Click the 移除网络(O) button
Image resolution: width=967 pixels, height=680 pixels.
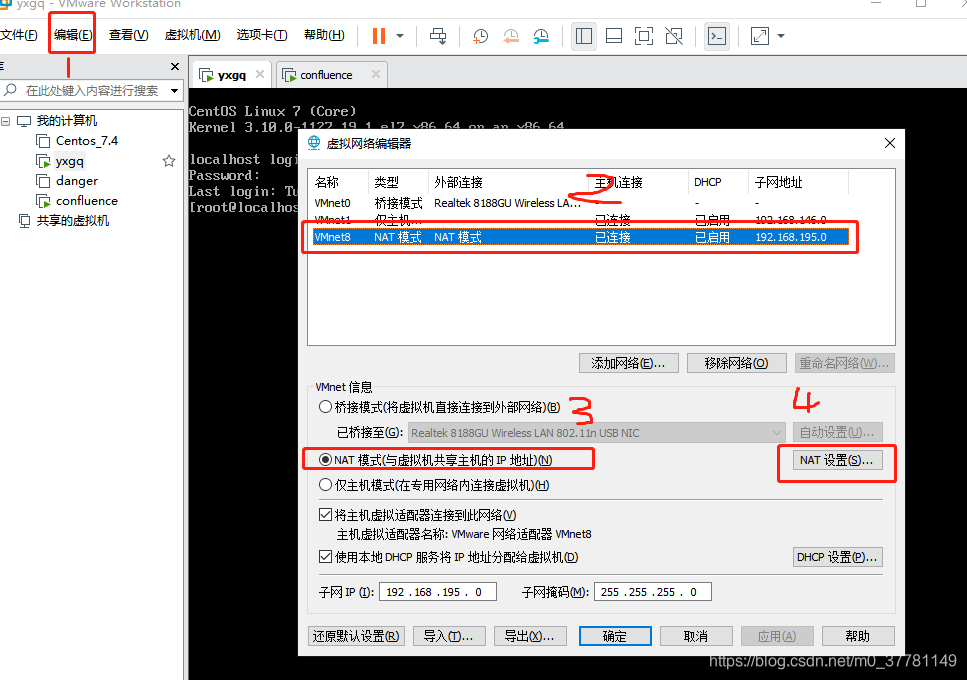(x=736, y=363)
